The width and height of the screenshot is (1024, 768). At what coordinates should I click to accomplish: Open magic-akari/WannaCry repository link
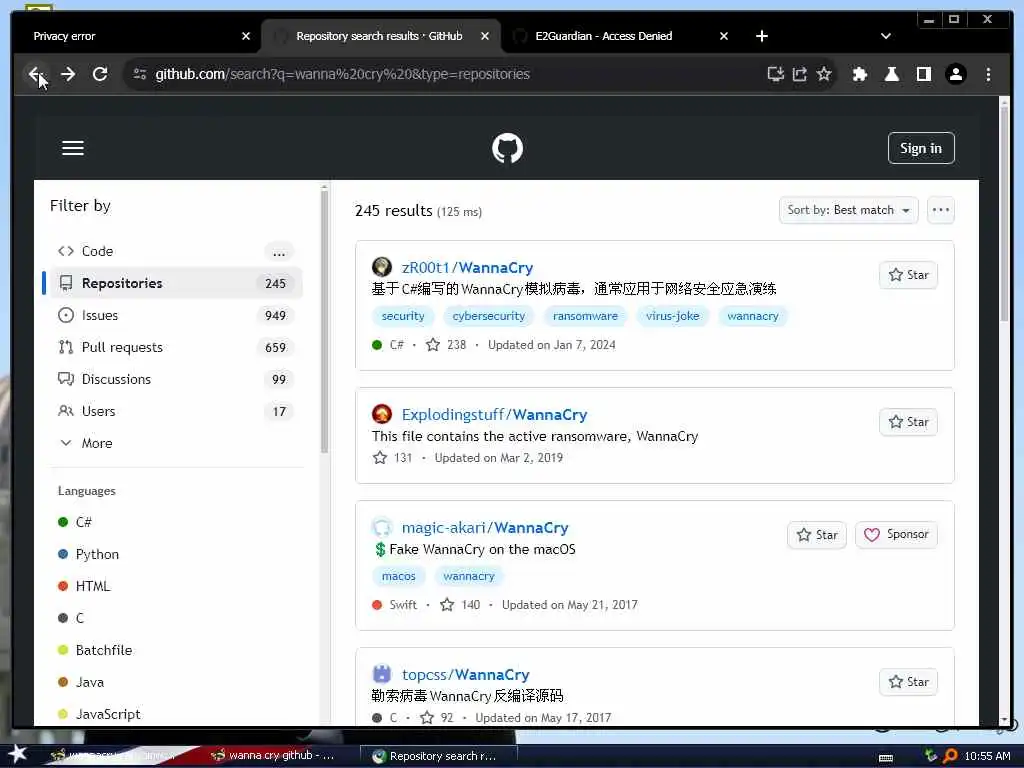(485, 528)
